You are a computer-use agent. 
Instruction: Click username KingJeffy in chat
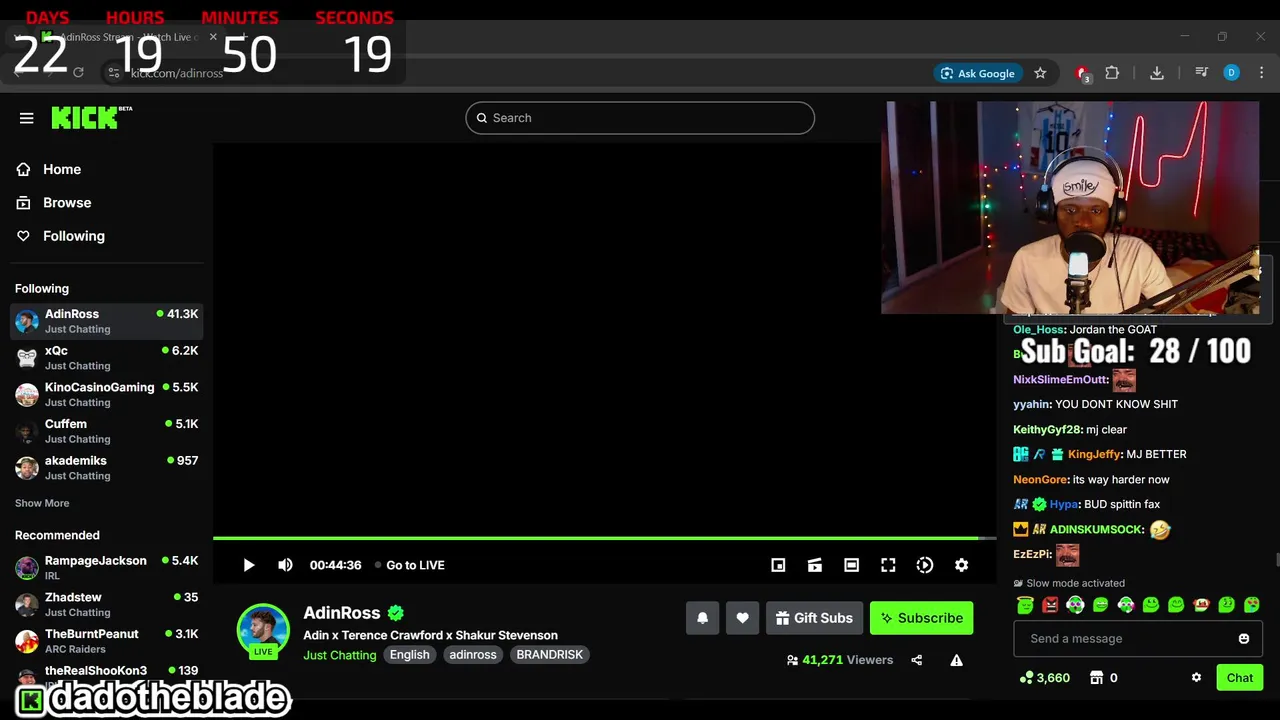(x=1094, y=454)
